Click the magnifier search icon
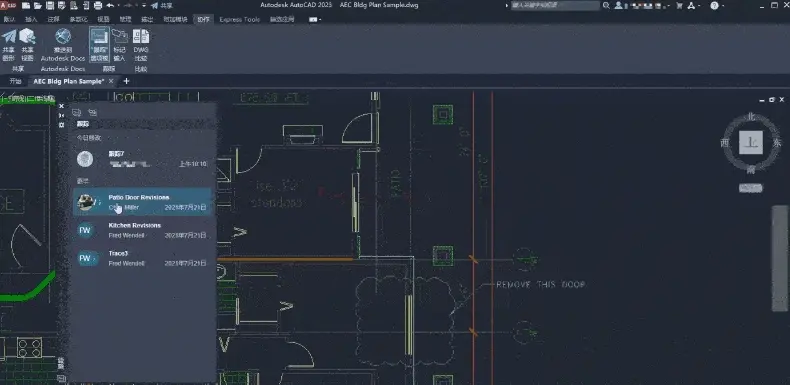Screen dimensions: 790x385 click(x=606, y=6)
